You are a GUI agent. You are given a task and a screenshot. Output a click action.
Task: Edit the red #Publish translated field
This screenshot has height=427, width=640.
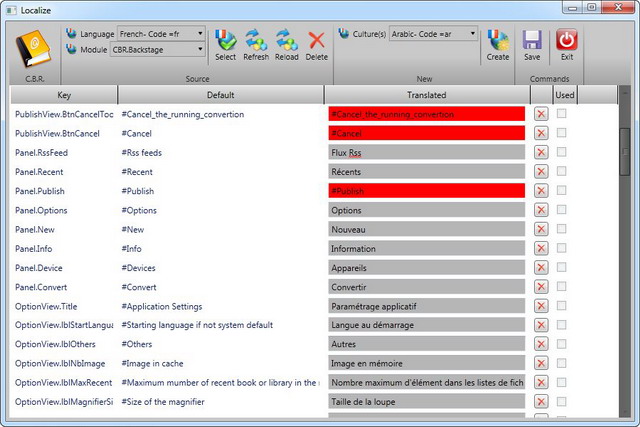click(427, 191)
